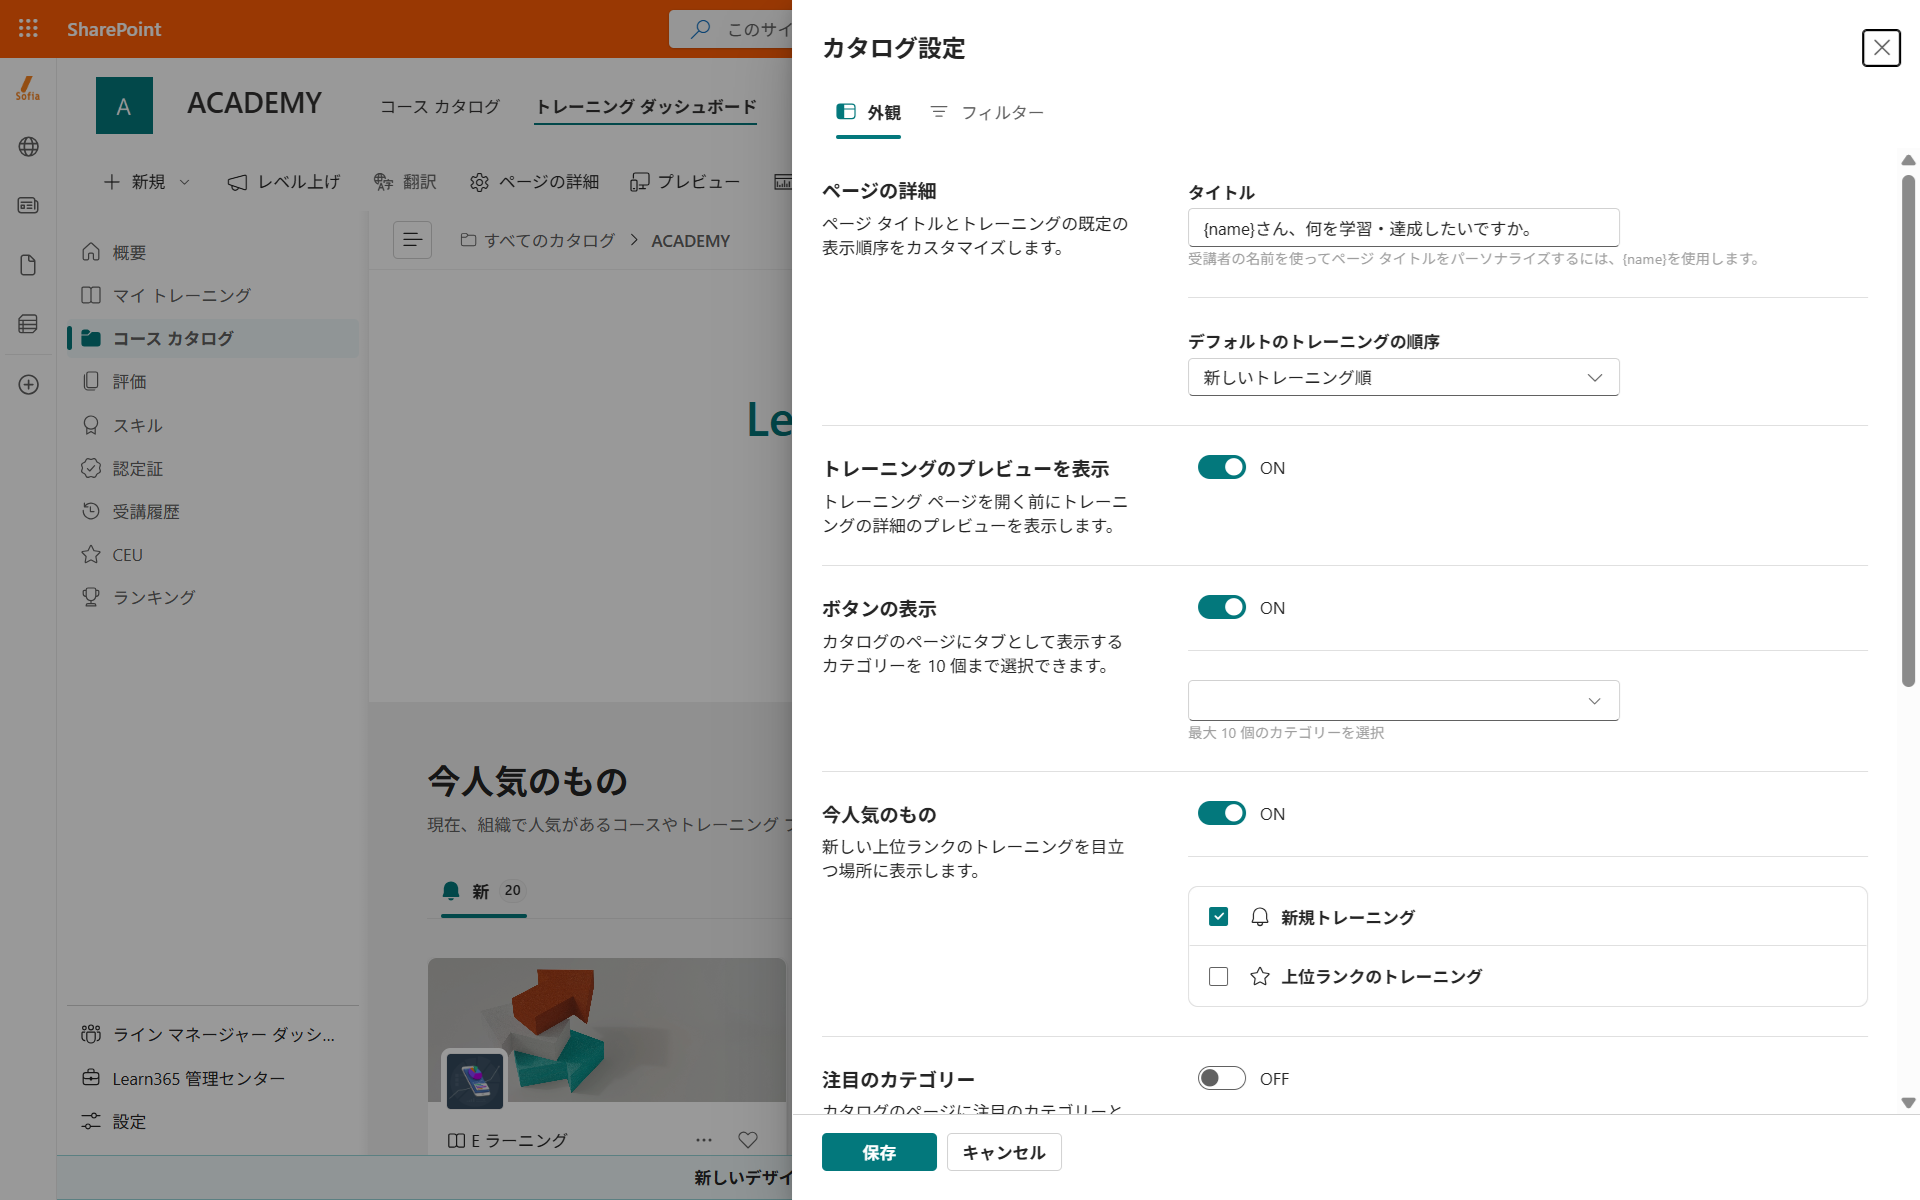Click the プレビュー preview icon
The width and height of the screenshot is (1920, 1200).
pos(639,182)
